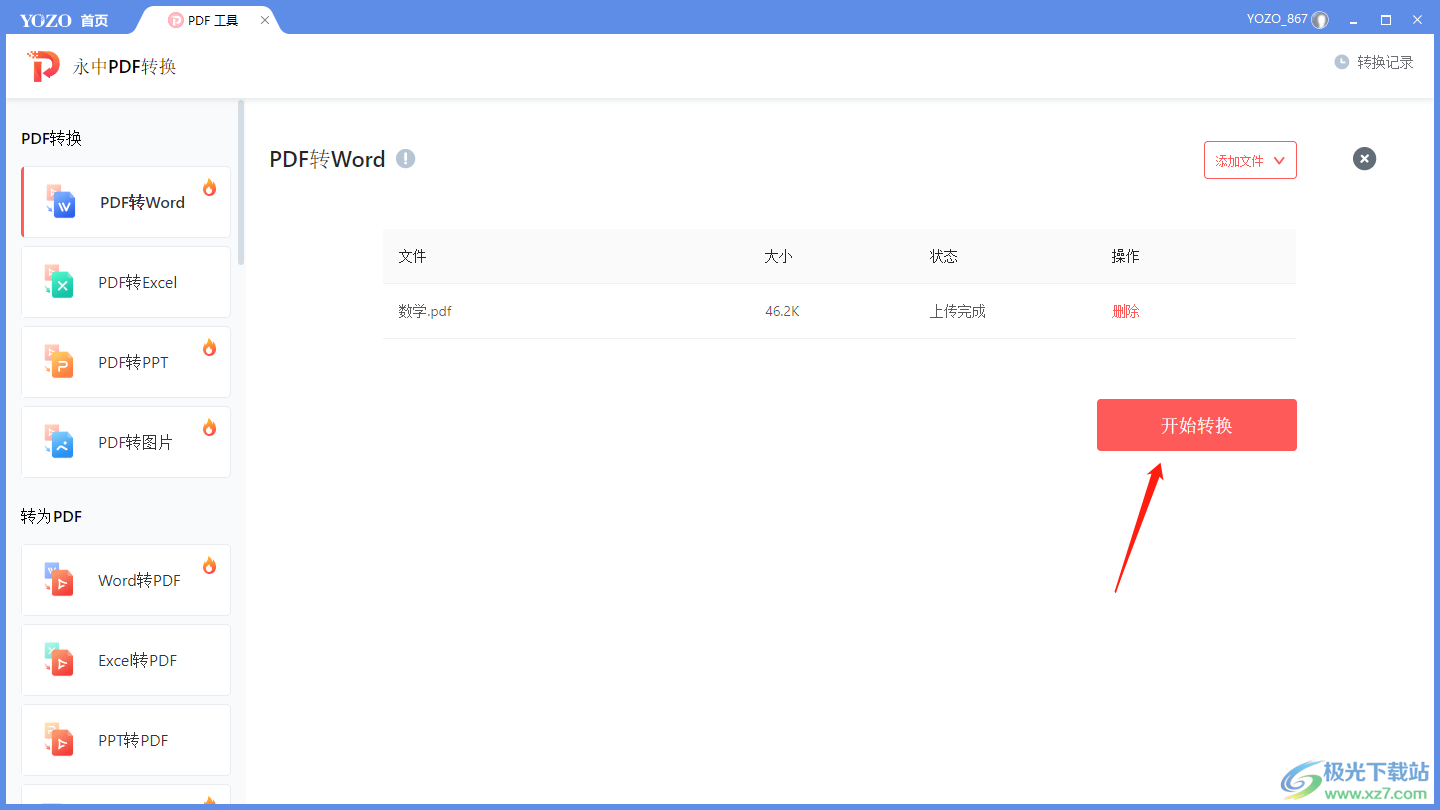The image size is (1440, 810).
Task: Click the info icon beside PDF转Word title
Action: tap(405, 158)
